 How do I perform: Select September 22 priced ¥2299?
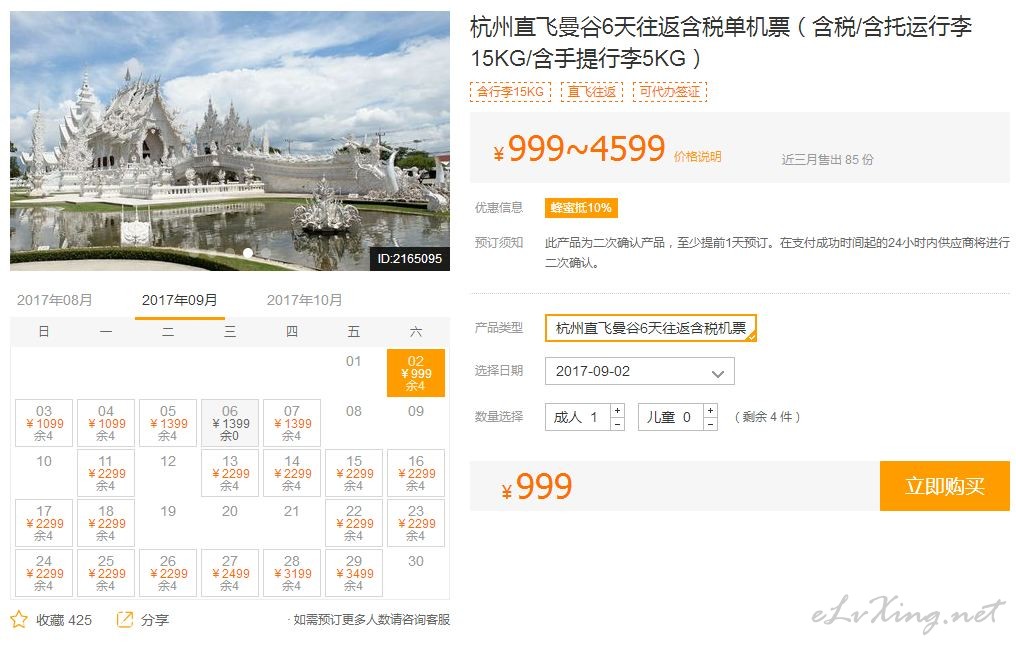coord(354,523)
